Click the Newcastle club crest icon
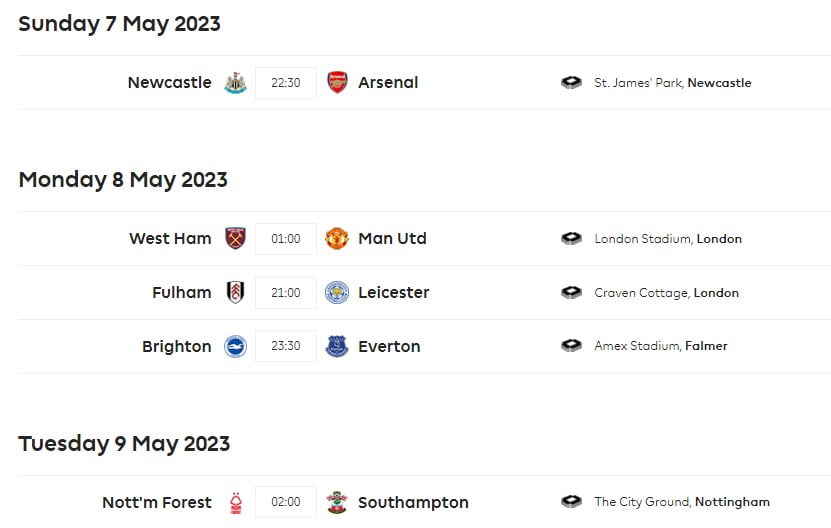This screenshot has width=831, height=528. pyautogui.click(x=235, y=83)
